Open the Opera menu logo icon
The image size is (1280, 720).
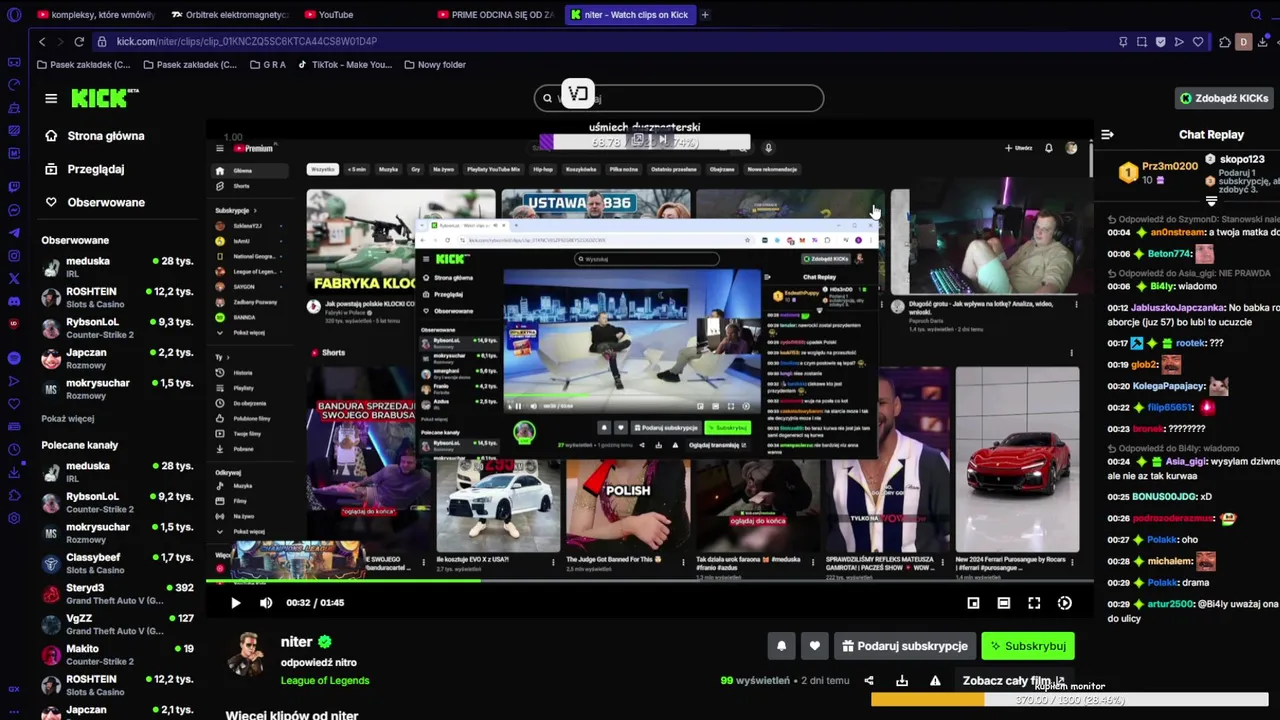(x=14, y=15)
